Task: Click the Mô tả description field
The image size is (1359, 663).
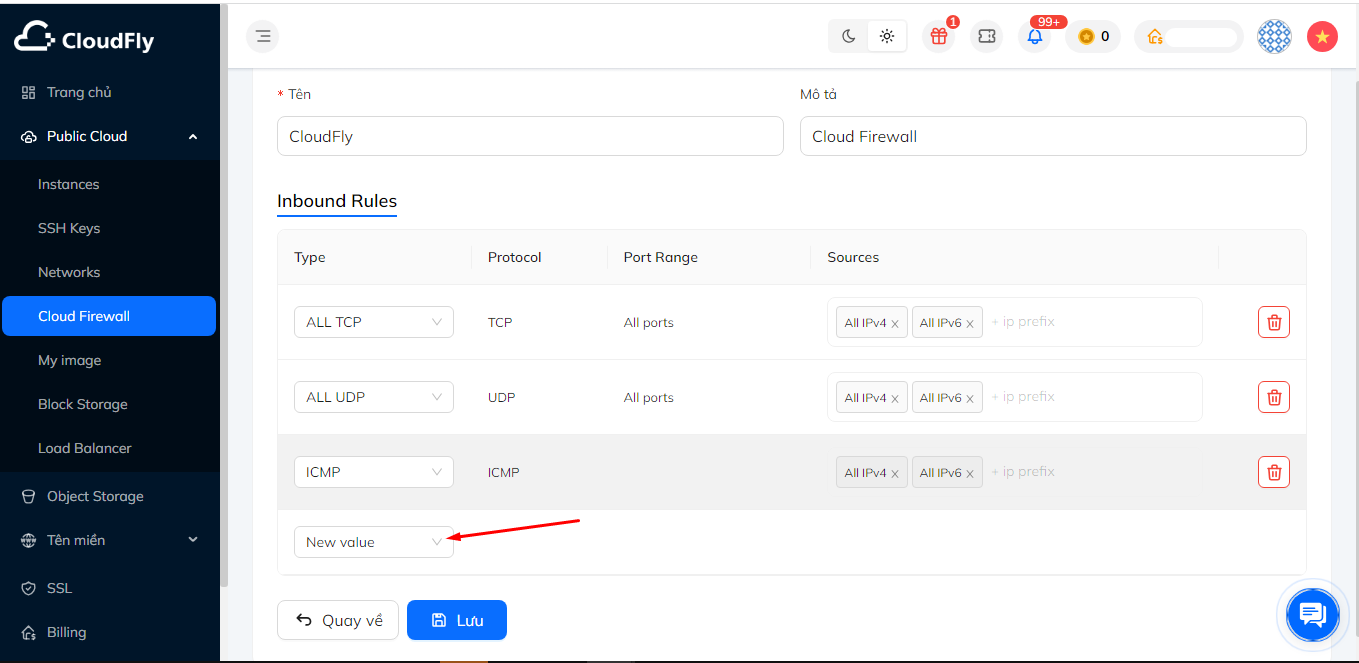Action: [x=1053, y=136]
